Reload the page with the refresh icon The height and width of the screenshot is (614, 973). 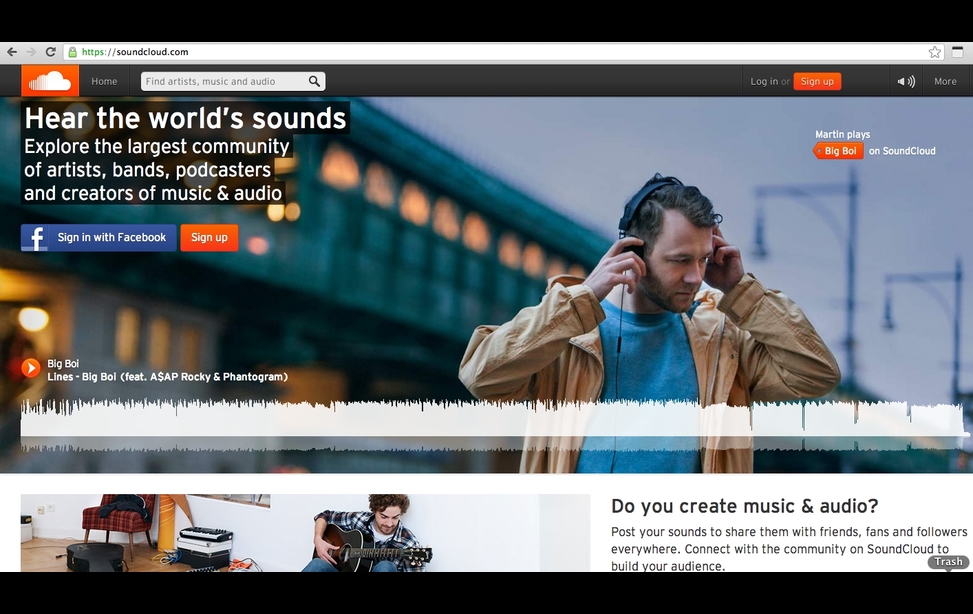(50, 52)
